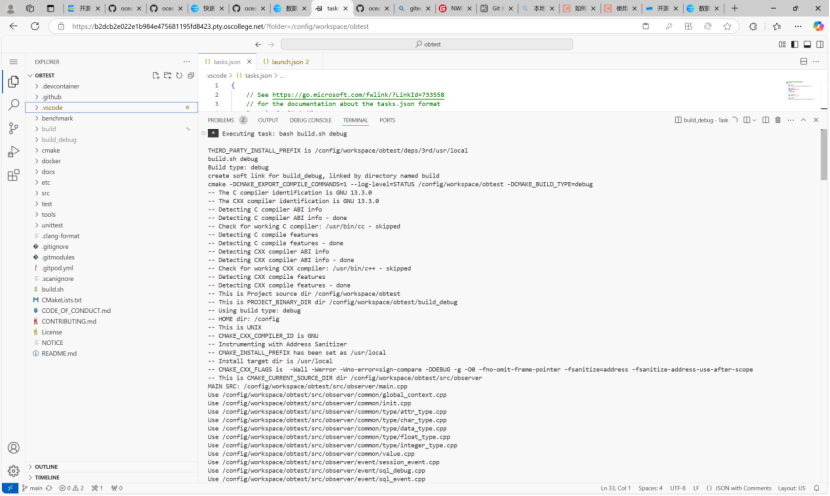Open the Search view in the activity bar

(x=14, y=105)
